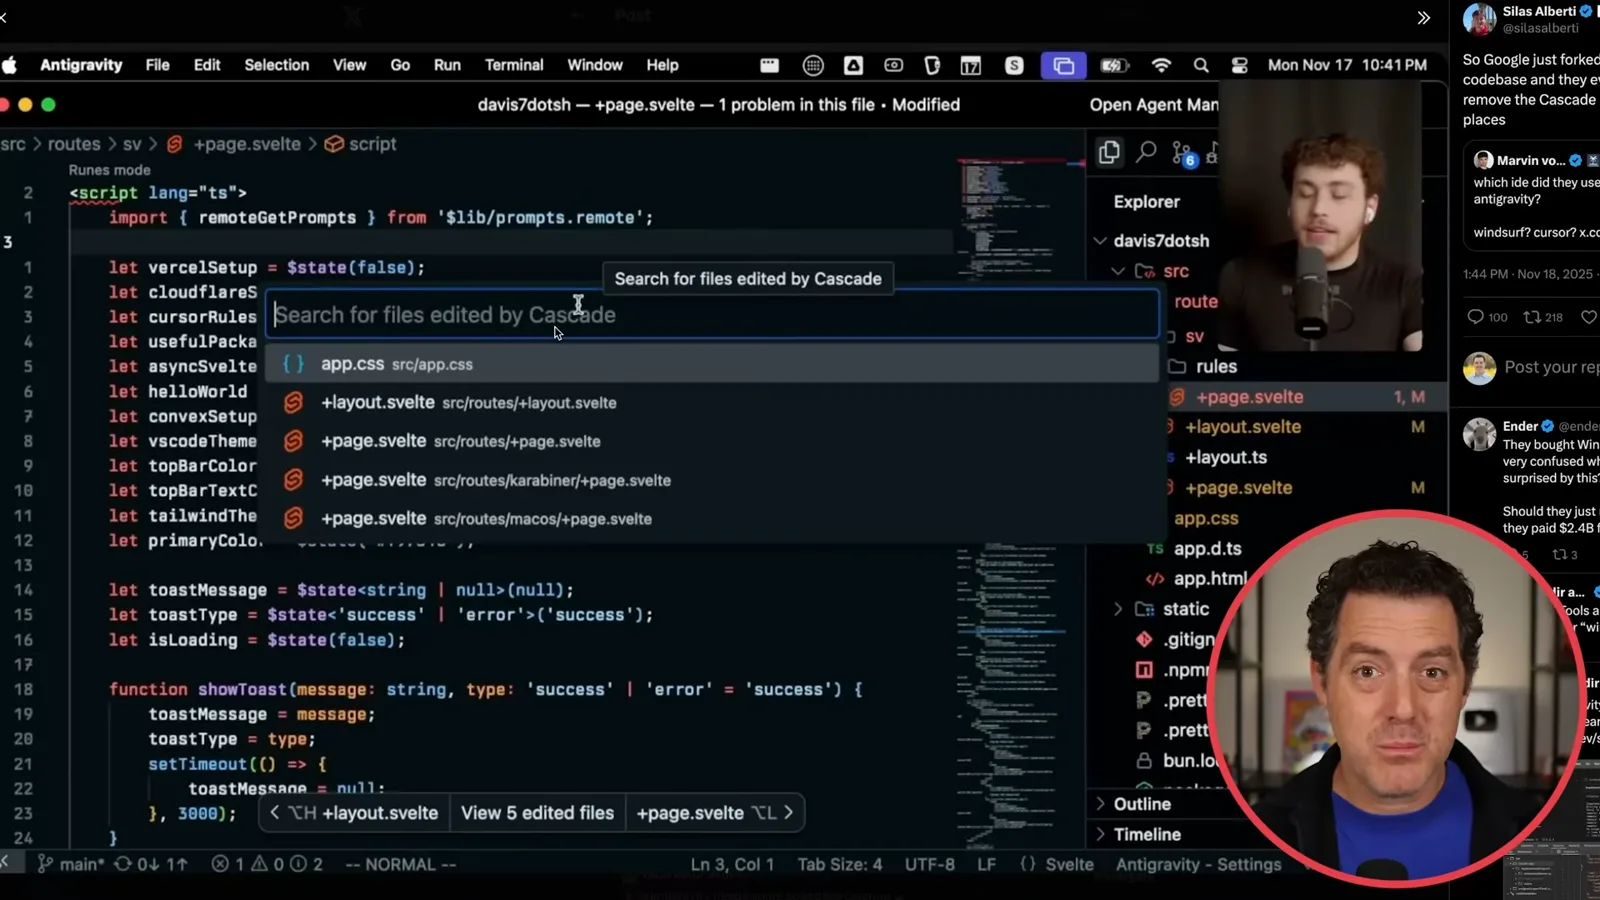Image resolution: width=1600 pixels, height=900 pixels.
Task: Open the Search view magnifier icon in sidebar
Action: (1147, 152)
